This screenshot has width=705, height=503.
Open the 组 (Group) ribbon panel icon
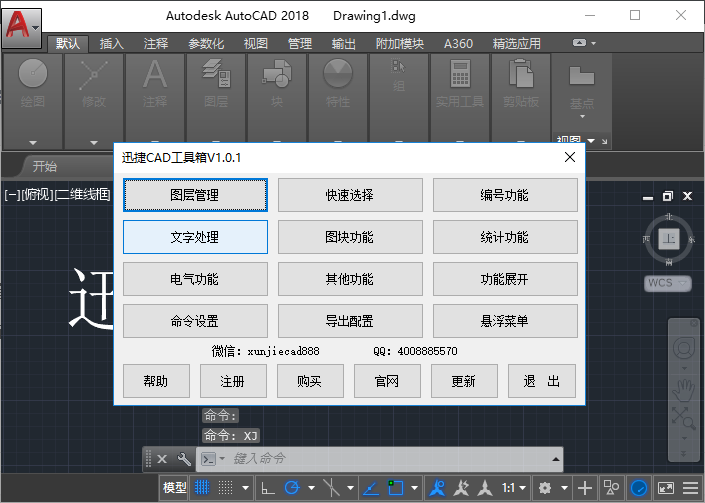tap(398, 67)
